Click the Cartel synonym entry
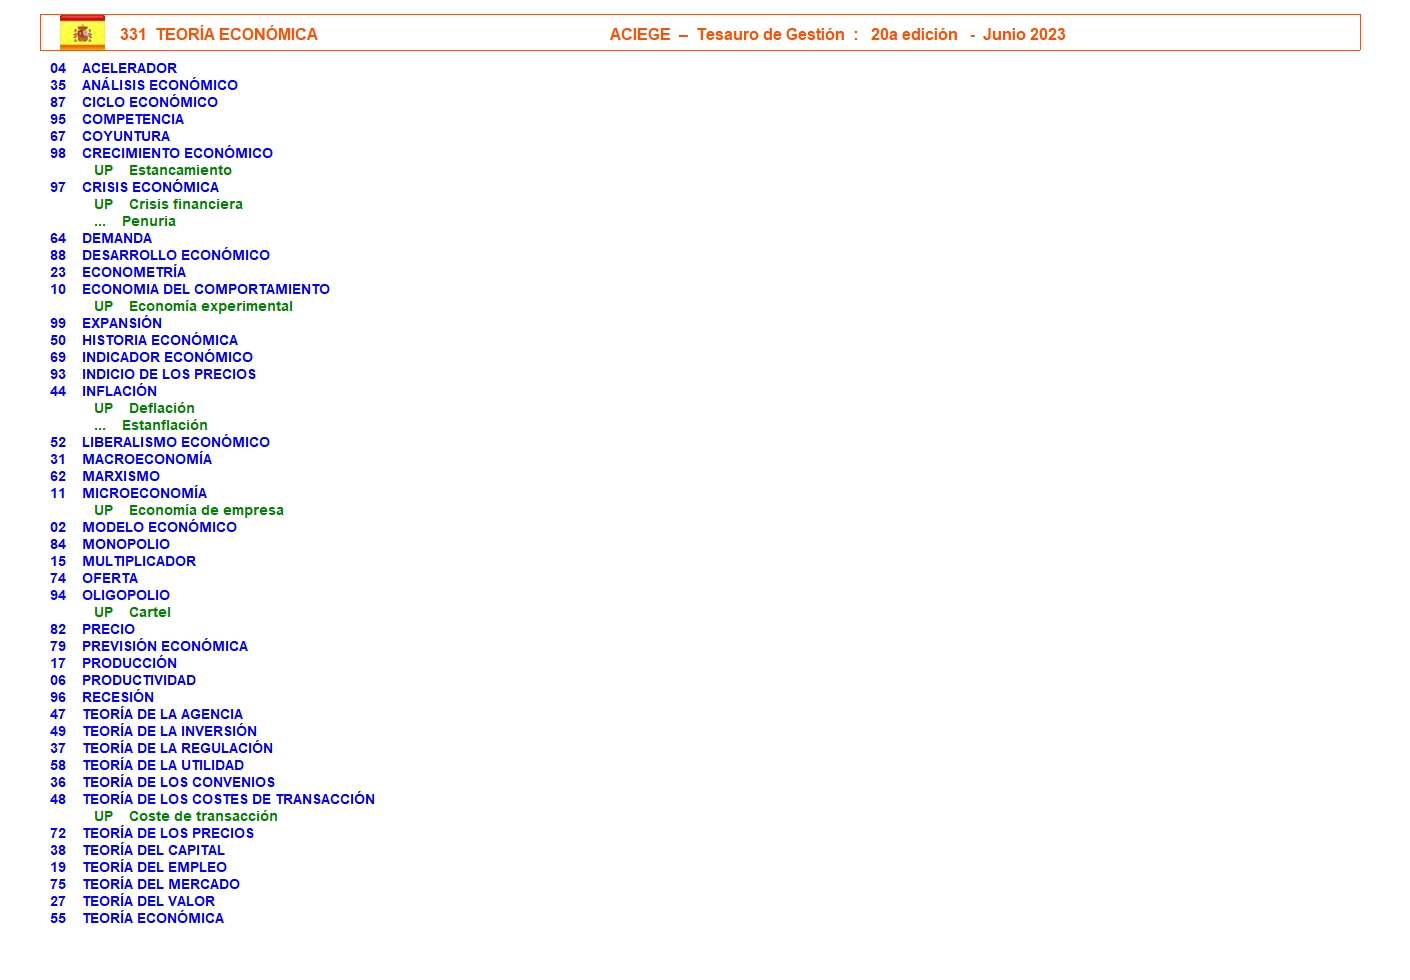 click(x=149, y=612)
